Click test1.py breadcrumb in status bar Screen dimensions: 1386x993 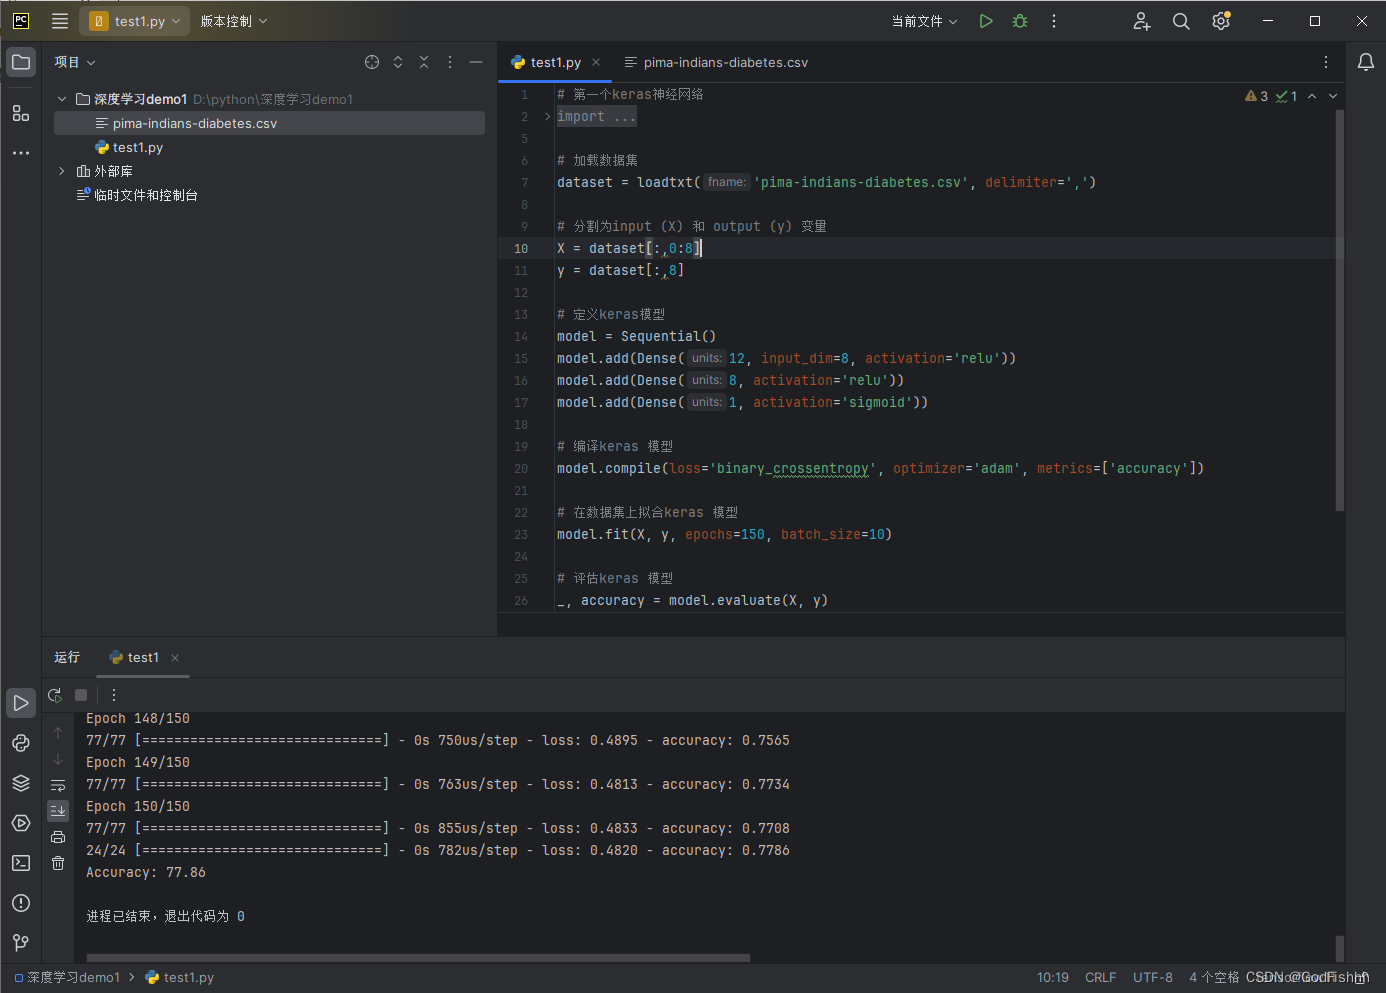coord(180,977)
